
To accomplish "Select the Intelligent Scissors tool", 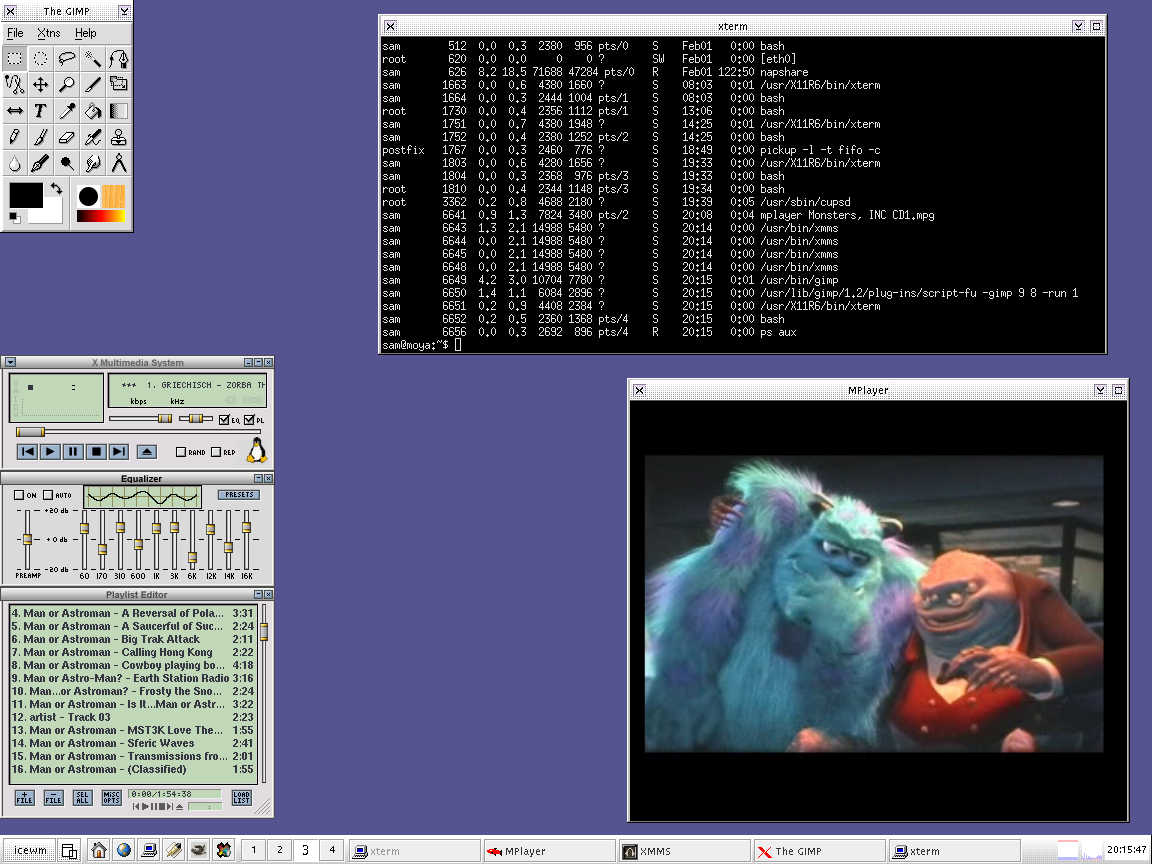I will [15, 84].
